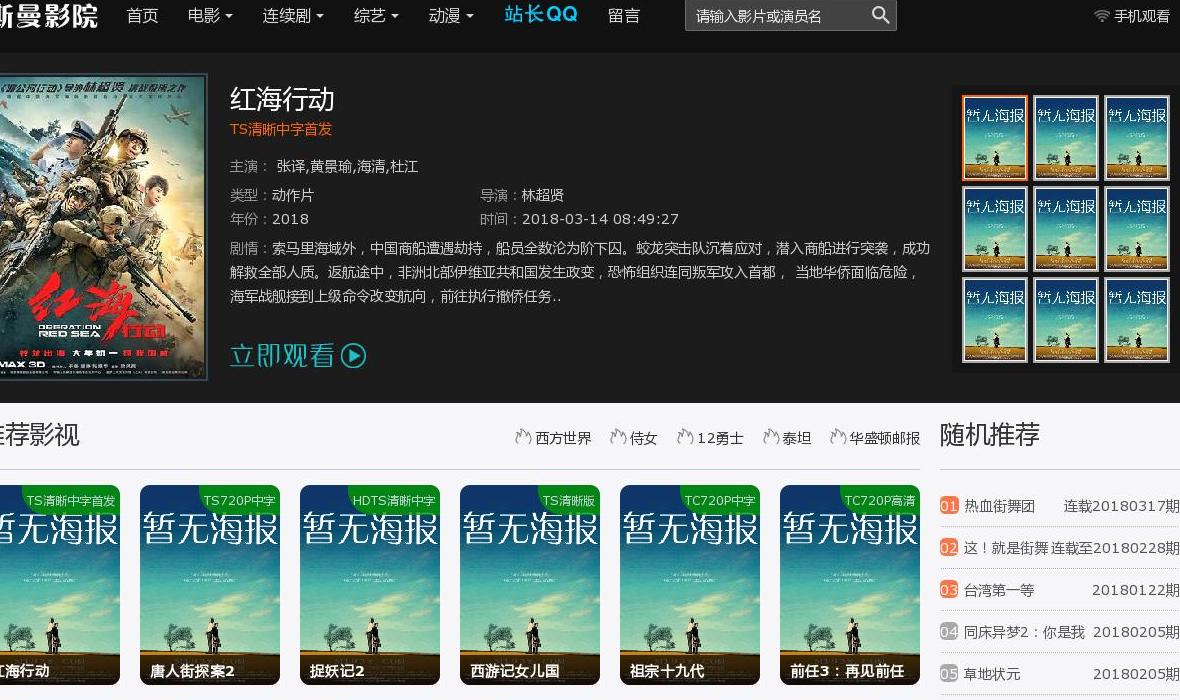
Task: Select the highlighted first poster thumbnail in grid
Action: pos(994,138)
